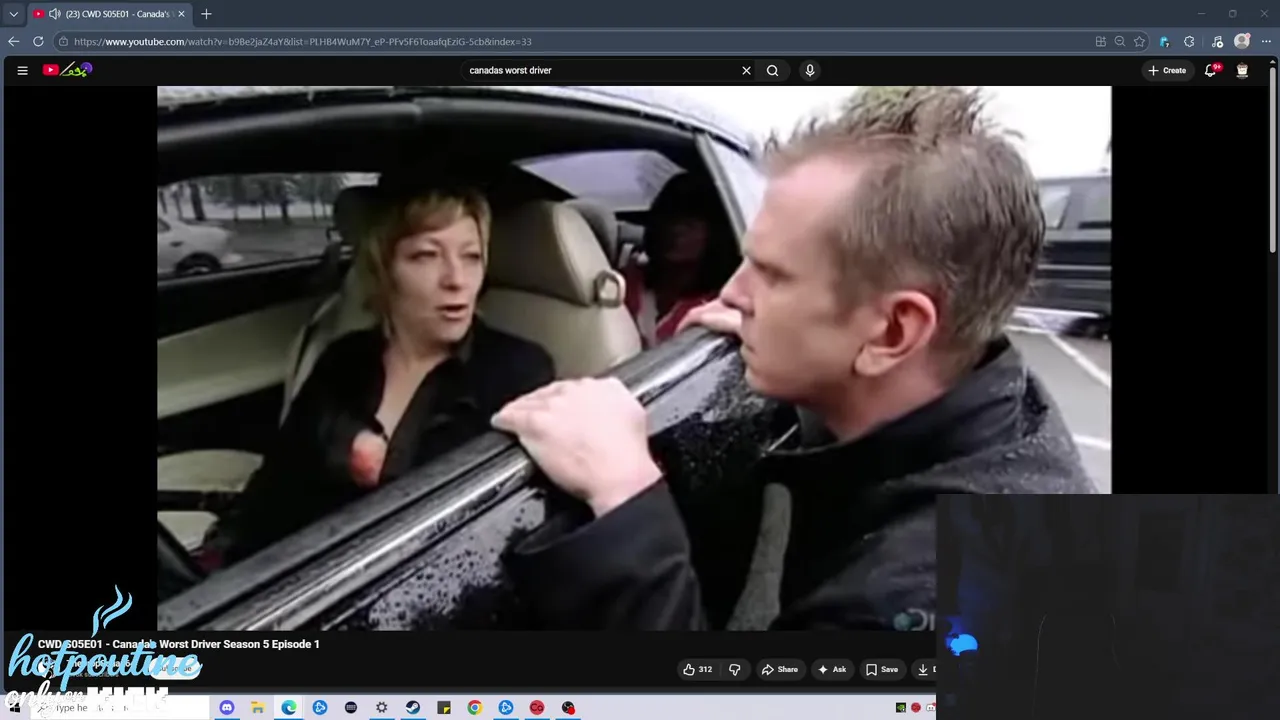
Task: Share the video
Action: coord(779,669)
